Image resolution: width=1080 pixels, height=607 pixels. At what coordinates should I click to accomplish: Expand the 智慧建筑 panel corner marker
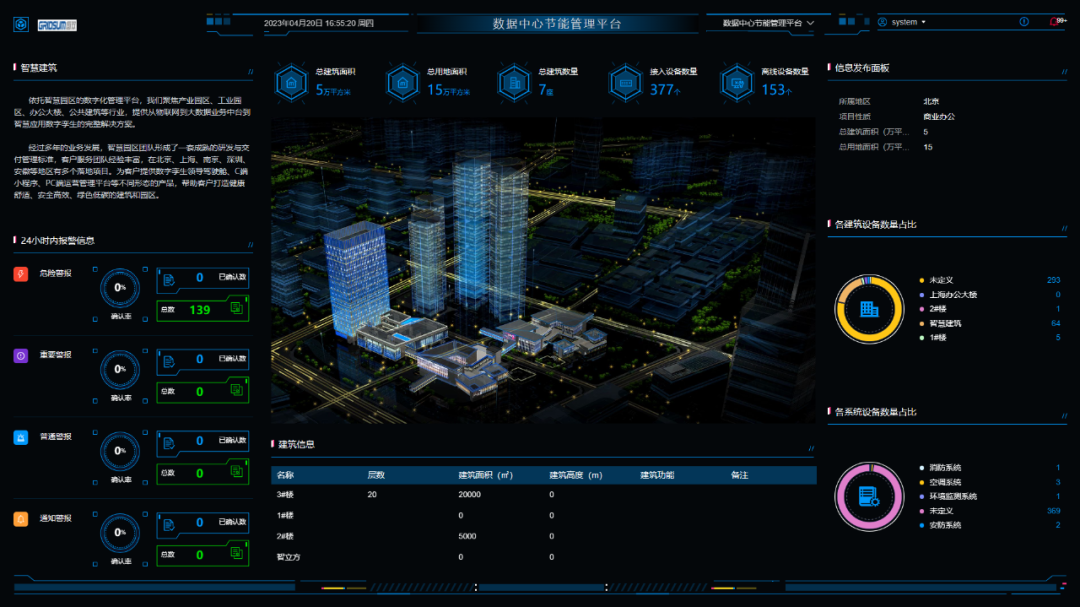point(251,72)
